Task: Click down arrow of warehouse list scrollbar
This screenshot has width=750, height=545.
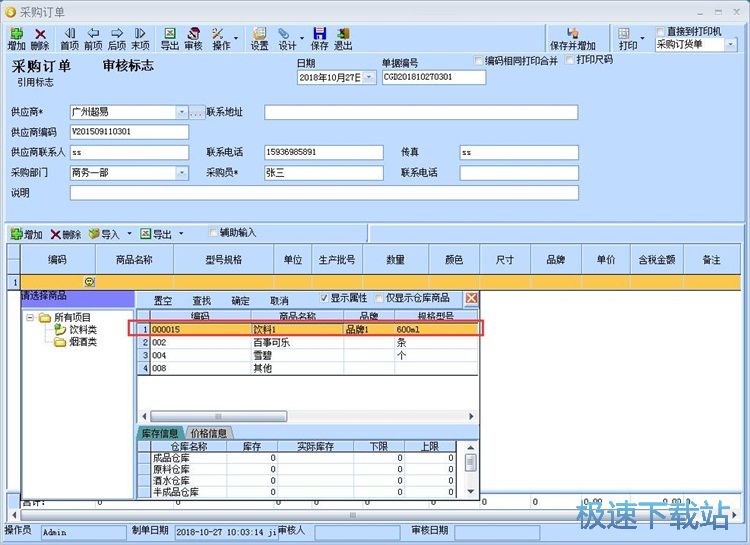Action: [x=471, y=491]
